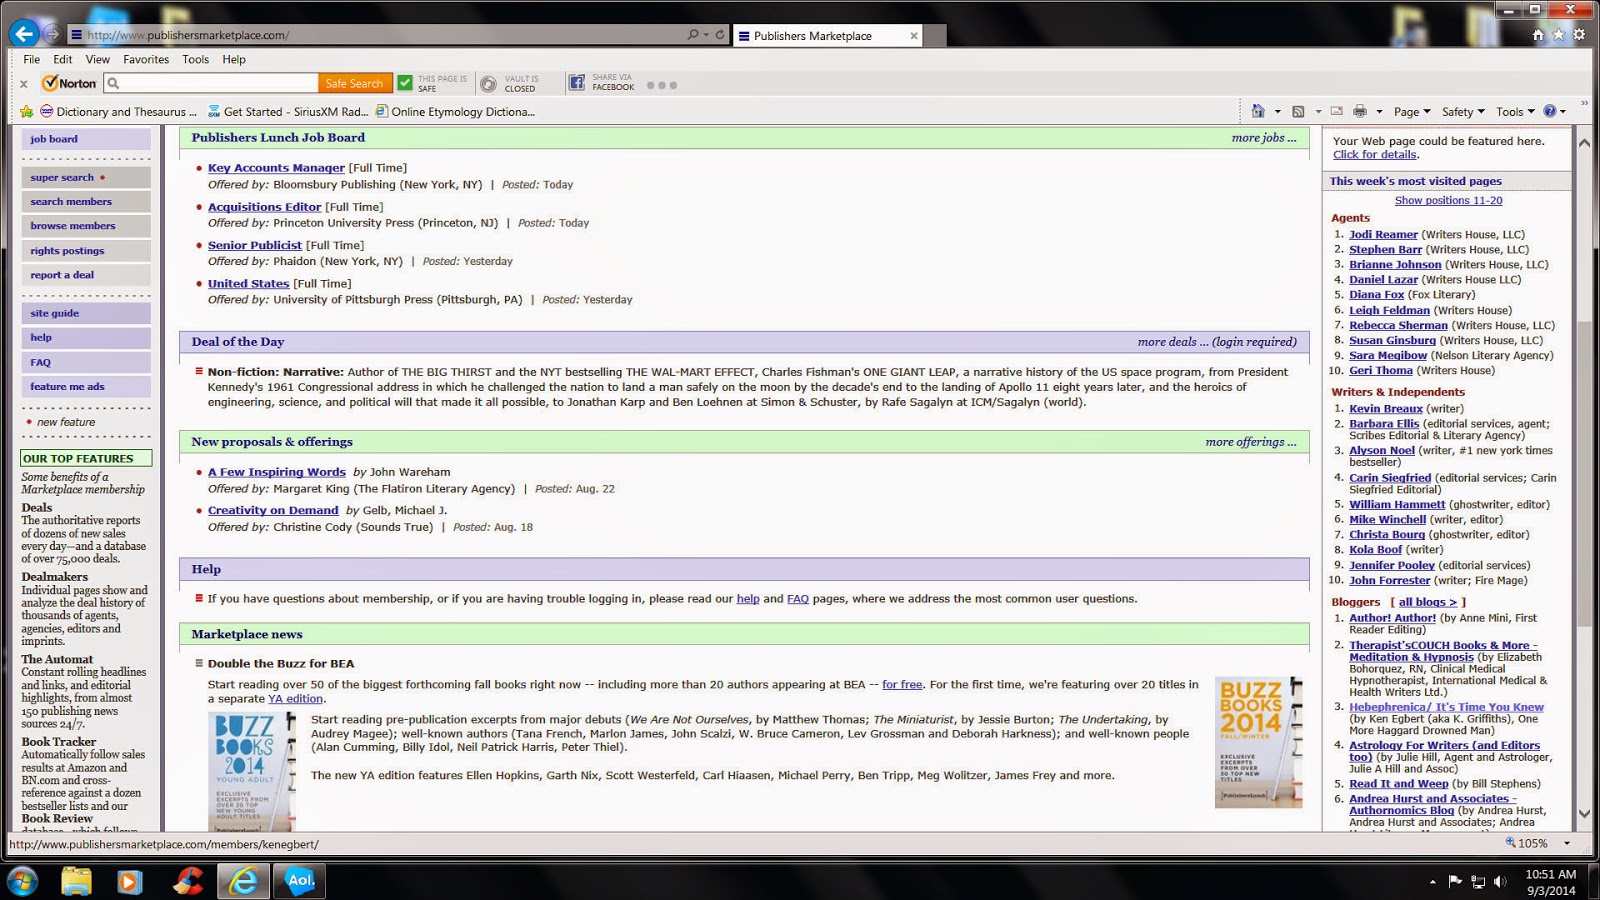Open the Norton Vault is Closed icon
This screenshot has width=1600, height=900.
click(x=488, y=84)
